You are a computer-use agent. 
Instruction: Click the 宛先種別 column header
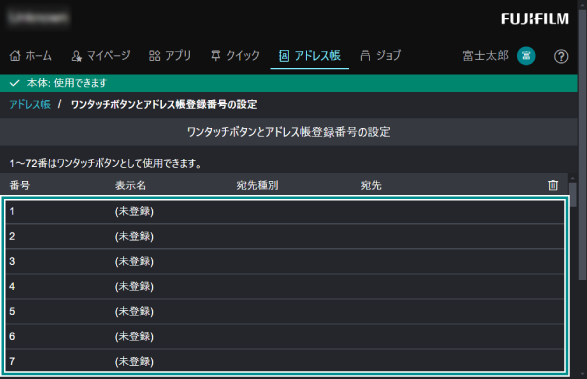pos(257,185)
